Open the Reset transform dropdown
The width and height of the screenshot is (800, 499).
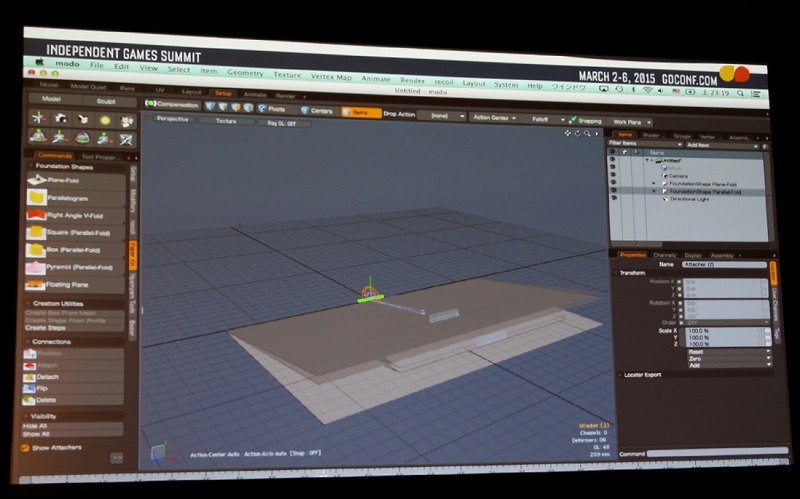(729, 352)
